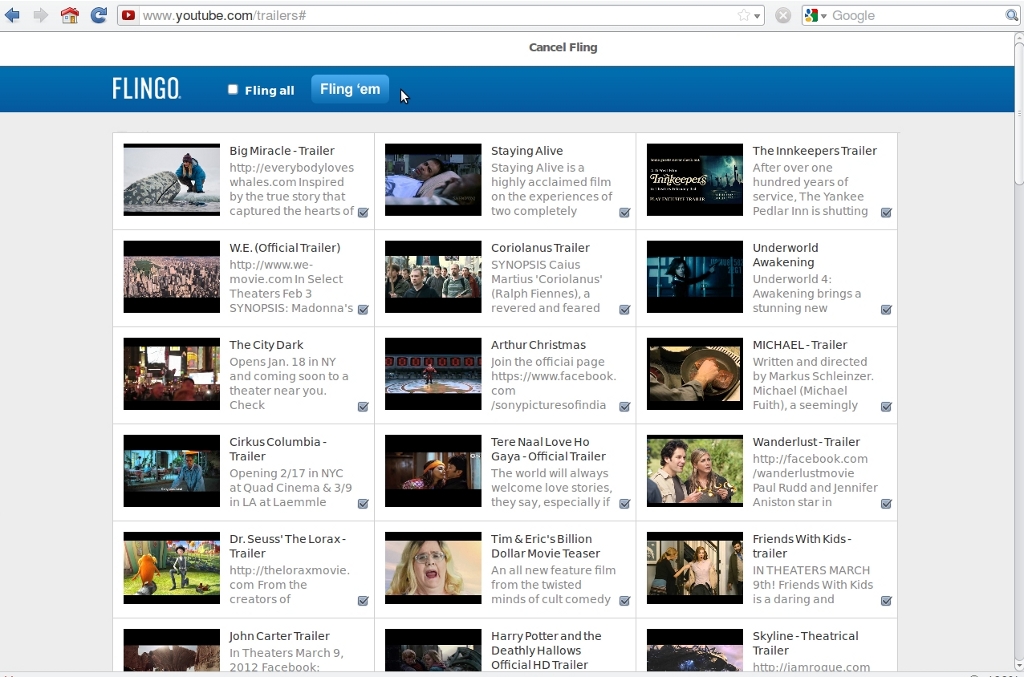
Task: Toggle checkbox for Wanderlust - Trailer
Action: pyautogui.click(x=886, y=503)
